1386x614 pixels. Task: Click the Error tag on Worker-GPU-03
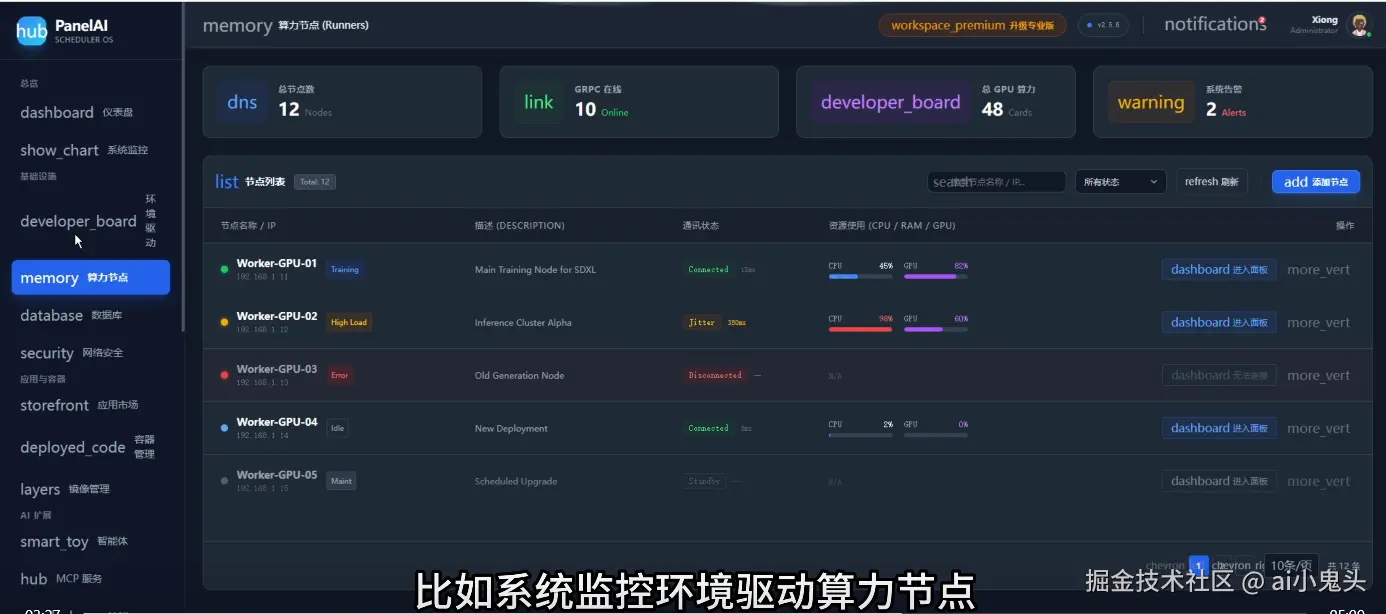pyautogui.click(x=339, y=375)
